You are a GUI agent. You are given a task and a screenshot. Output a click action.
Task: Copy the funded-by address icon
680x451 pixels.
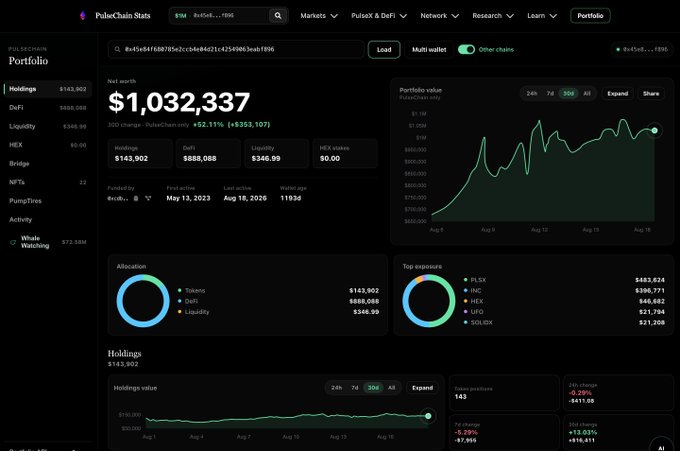(136, 198)
